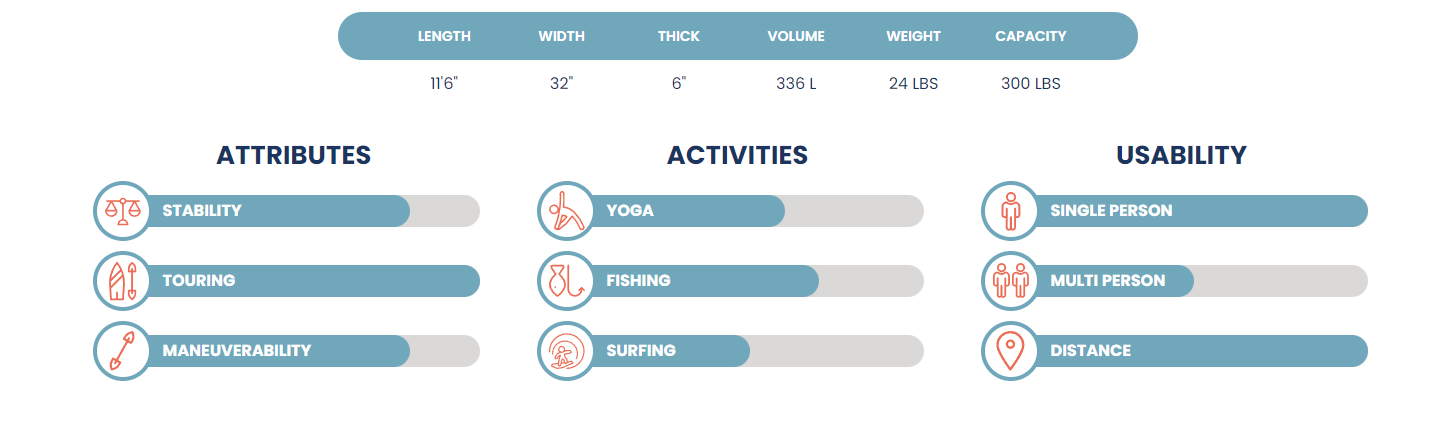Click the Maneuverability paddle icon
The image size is (1449, 425).
(123, 351)
